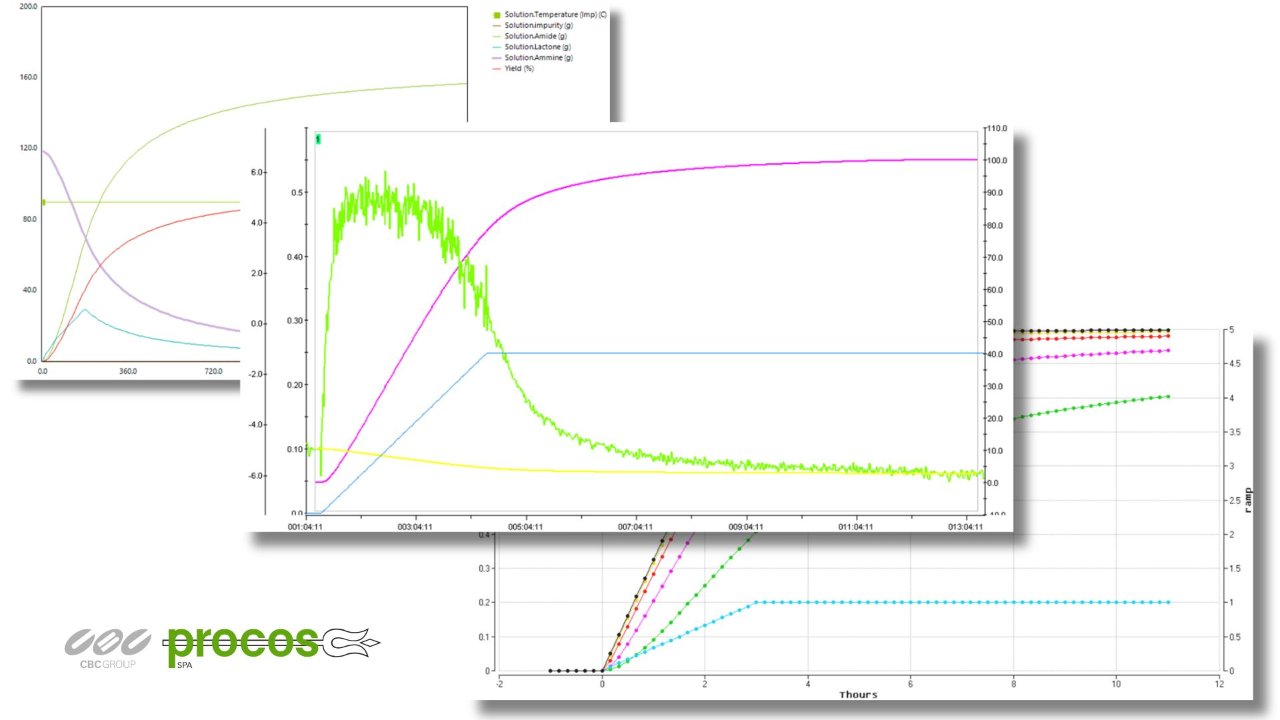Click the ramp axis title on bottom chart

pyautogui.click(x=1249, y=500)
